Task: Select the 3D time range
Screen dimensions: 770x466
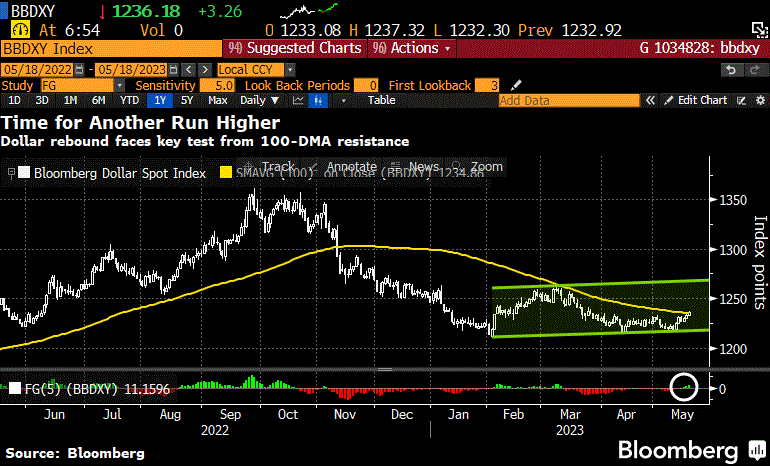Action: click(x=42, y=101)
